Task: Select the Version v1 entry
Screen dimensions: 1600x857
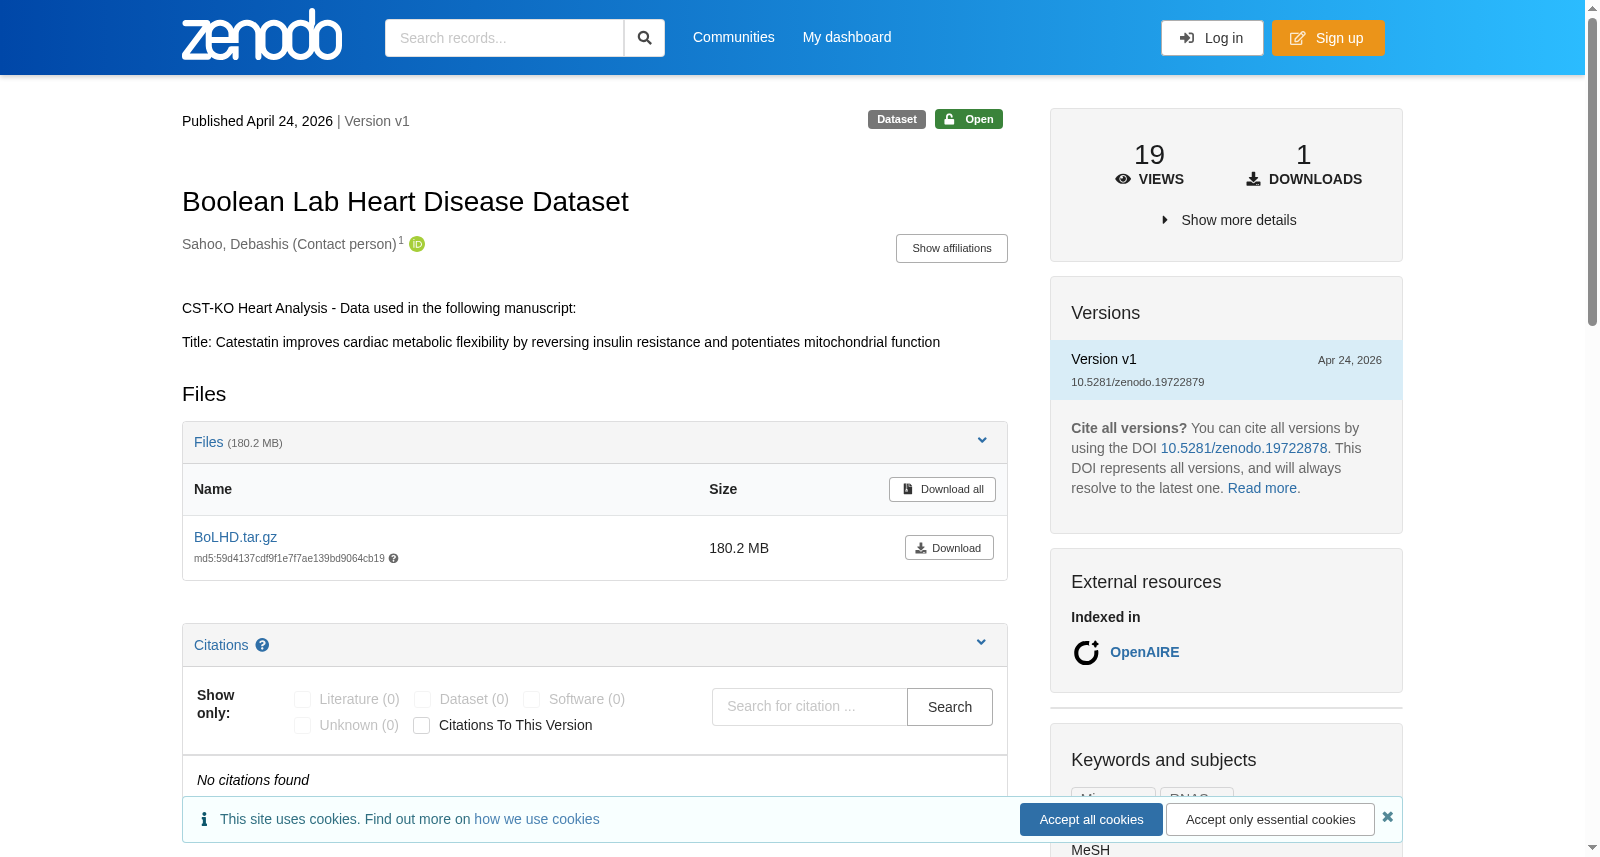Action: coord(1226,370)
